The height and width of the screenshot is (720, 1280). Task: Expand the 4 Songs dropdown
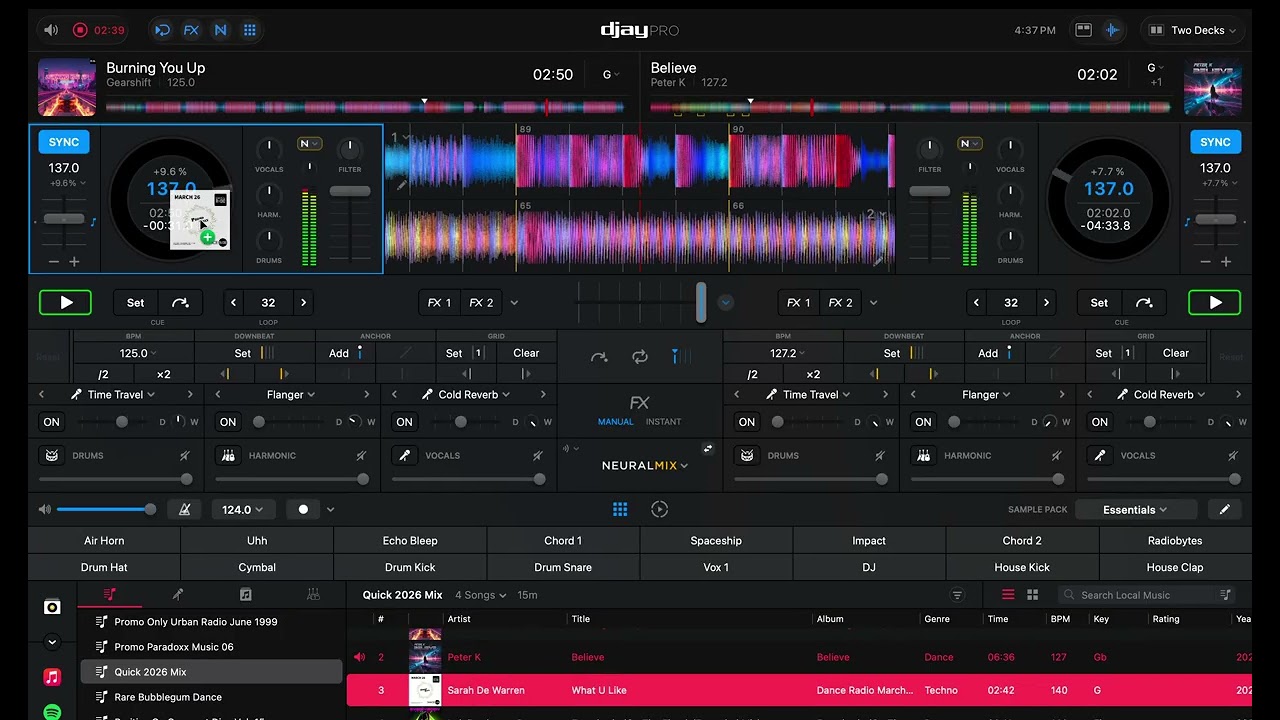point(480,595)
